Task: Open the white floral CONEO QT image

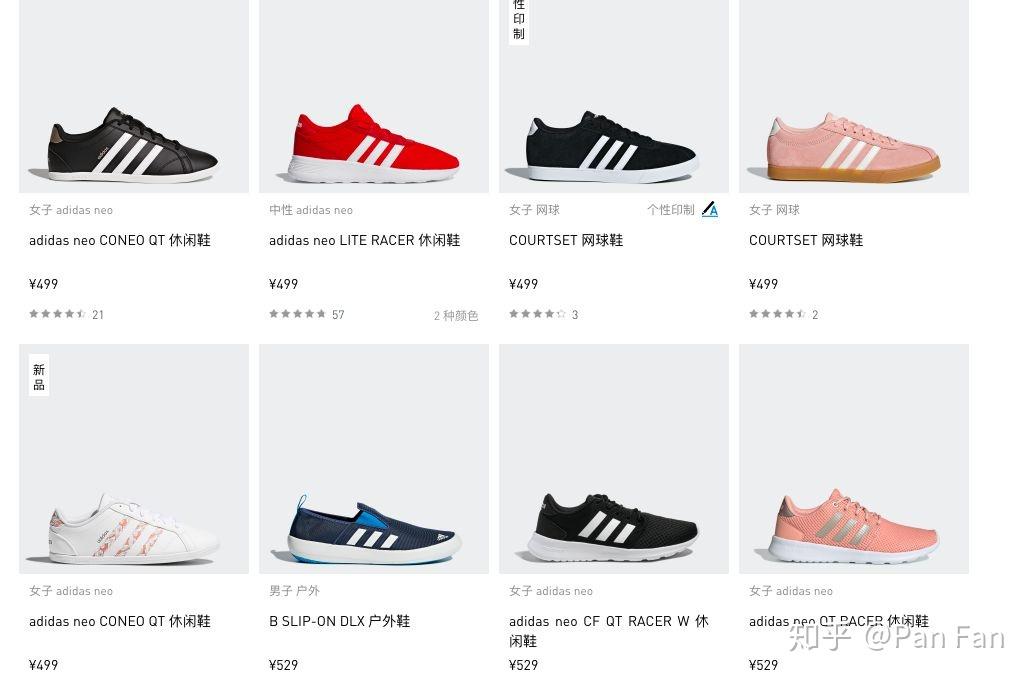Action: click(134, 459)
